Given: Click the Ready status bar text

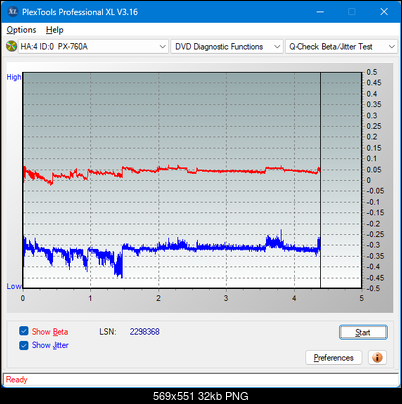Looking at the screenshot, I should tap(17, 380).
